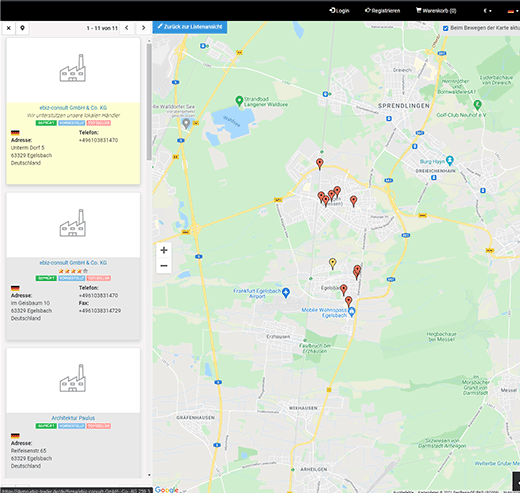Screen dimensions: 520x493
Task: Open the German flag language dropdown
Action: [x=513, y=11]
